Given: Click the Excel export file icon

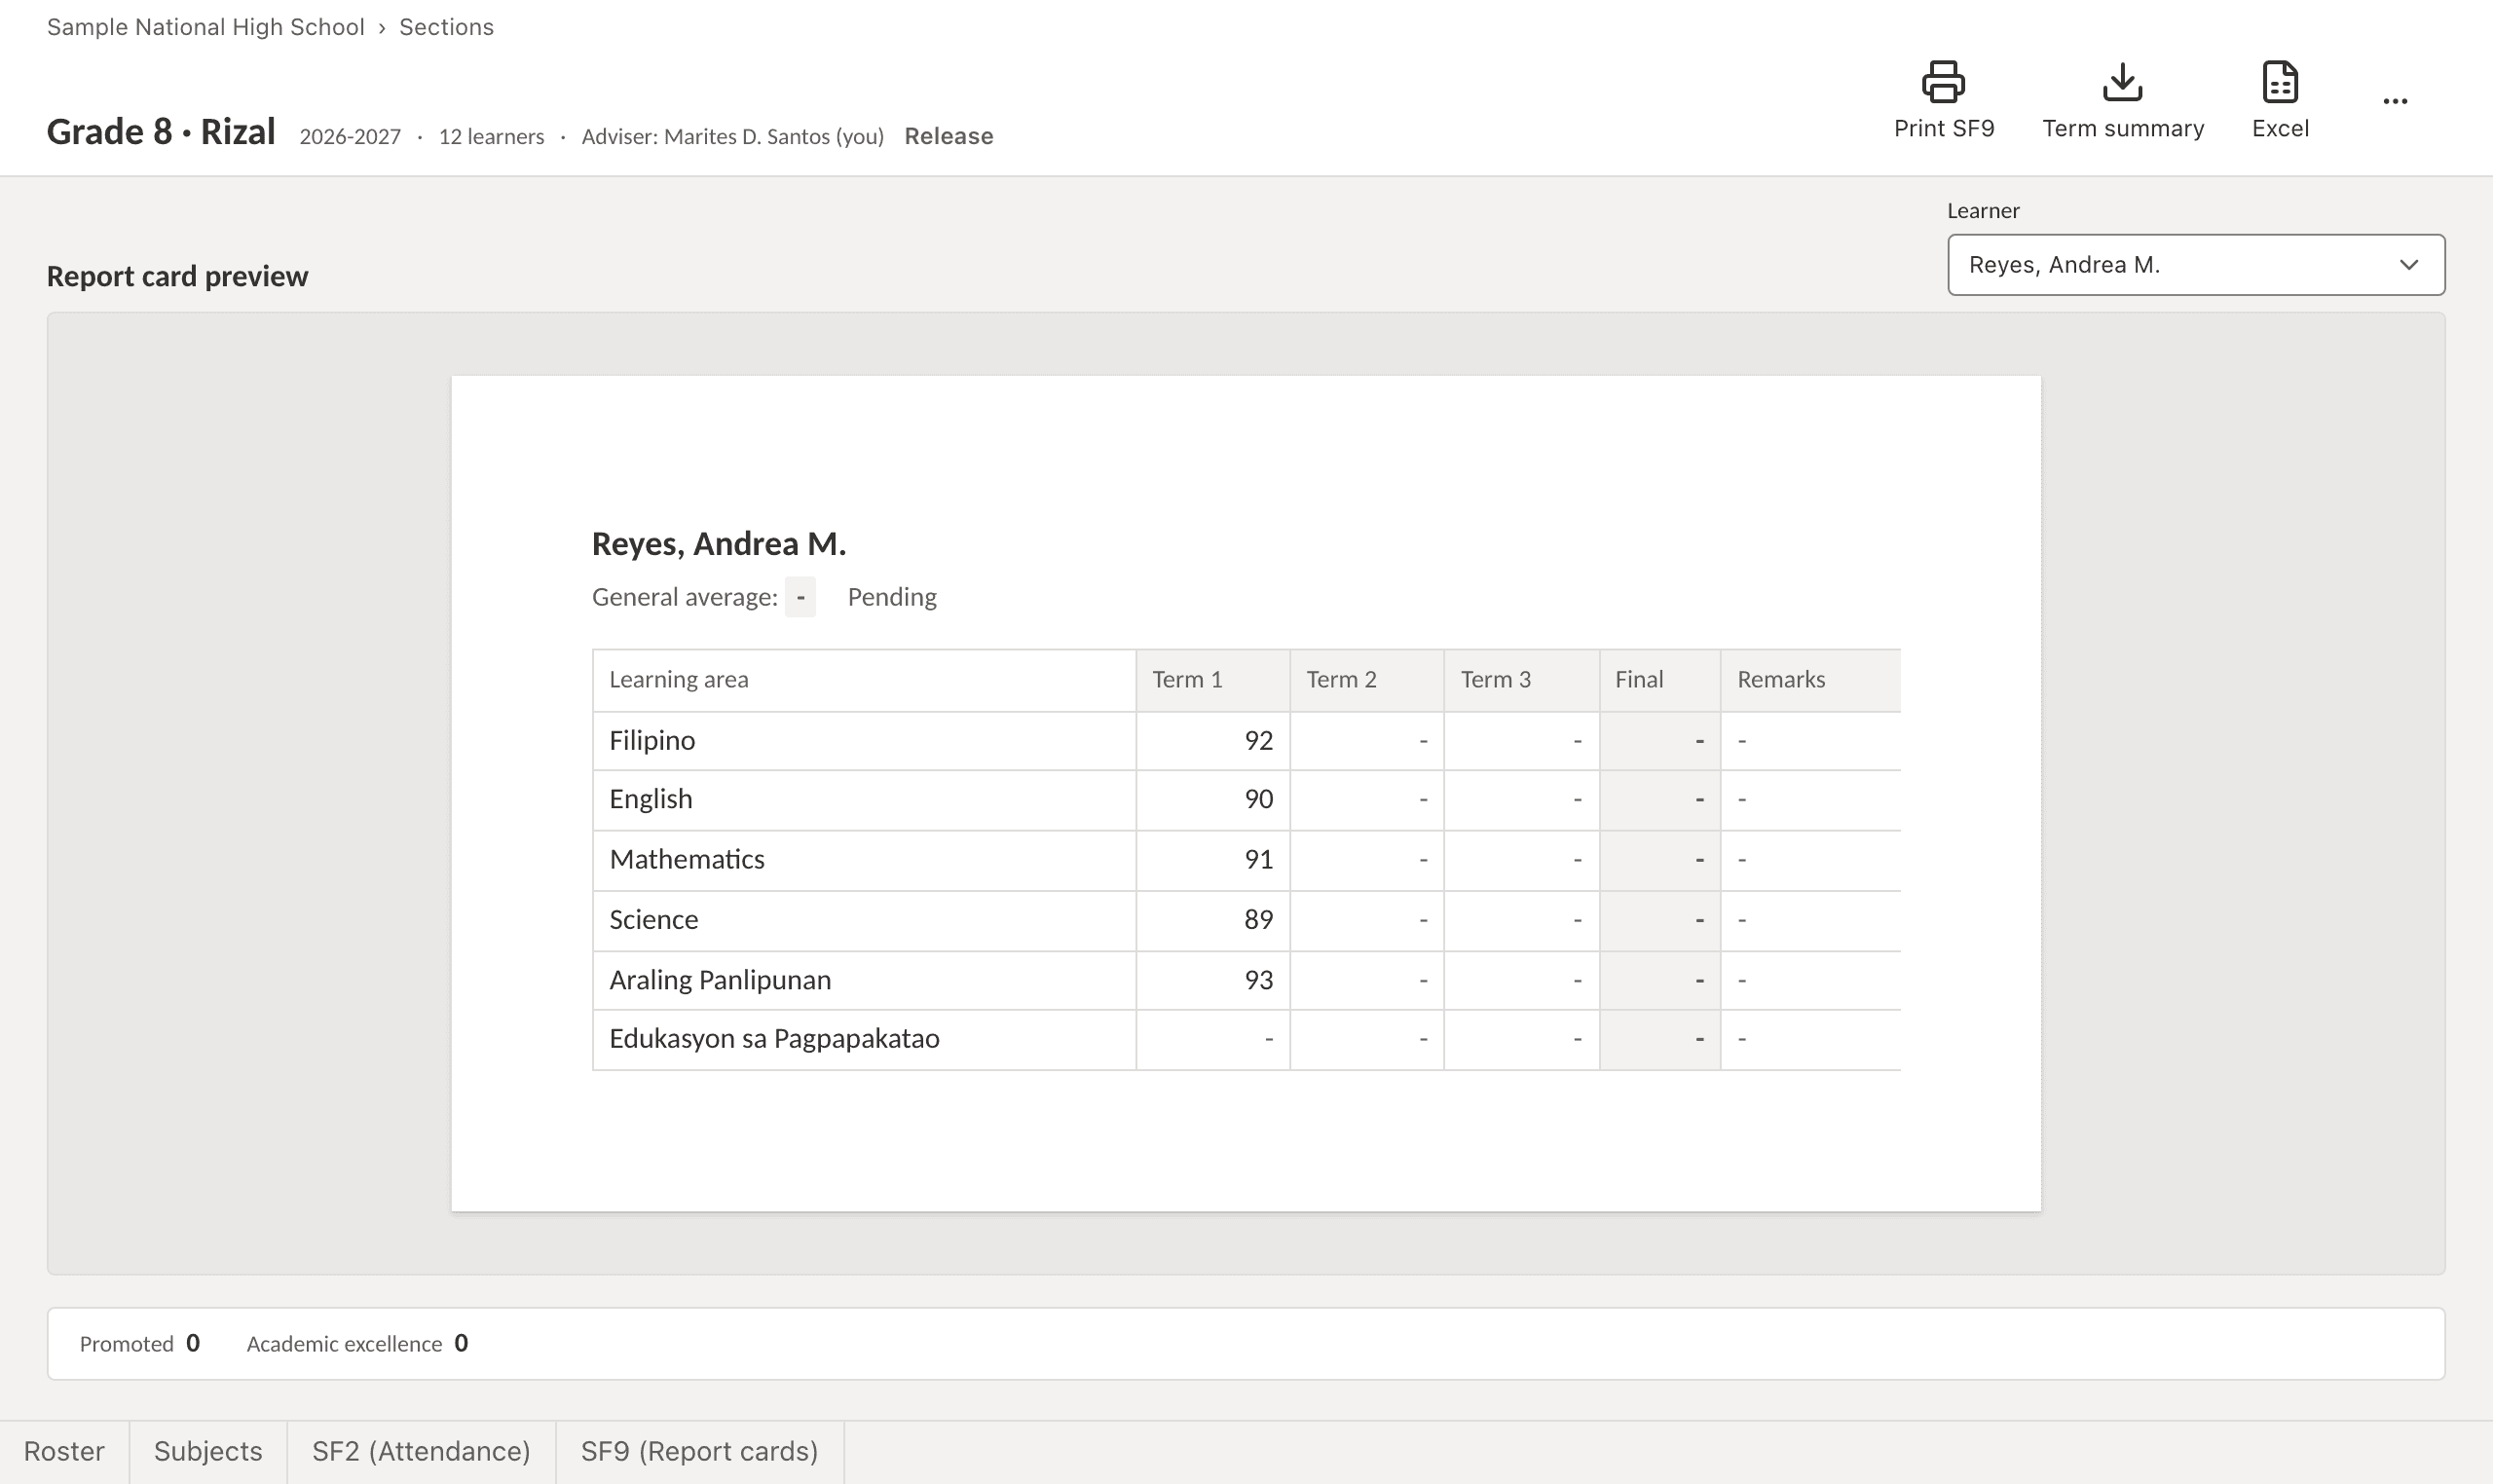Looking at the screenshot, I should point(2280,82).
